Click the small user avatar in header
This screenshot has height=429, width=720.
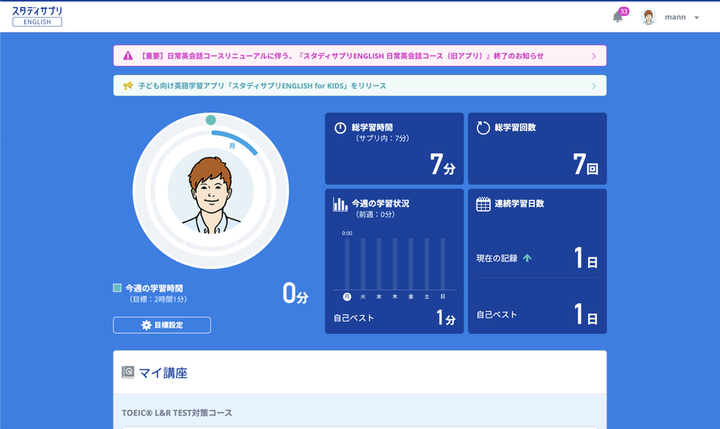tap(648, 17)
